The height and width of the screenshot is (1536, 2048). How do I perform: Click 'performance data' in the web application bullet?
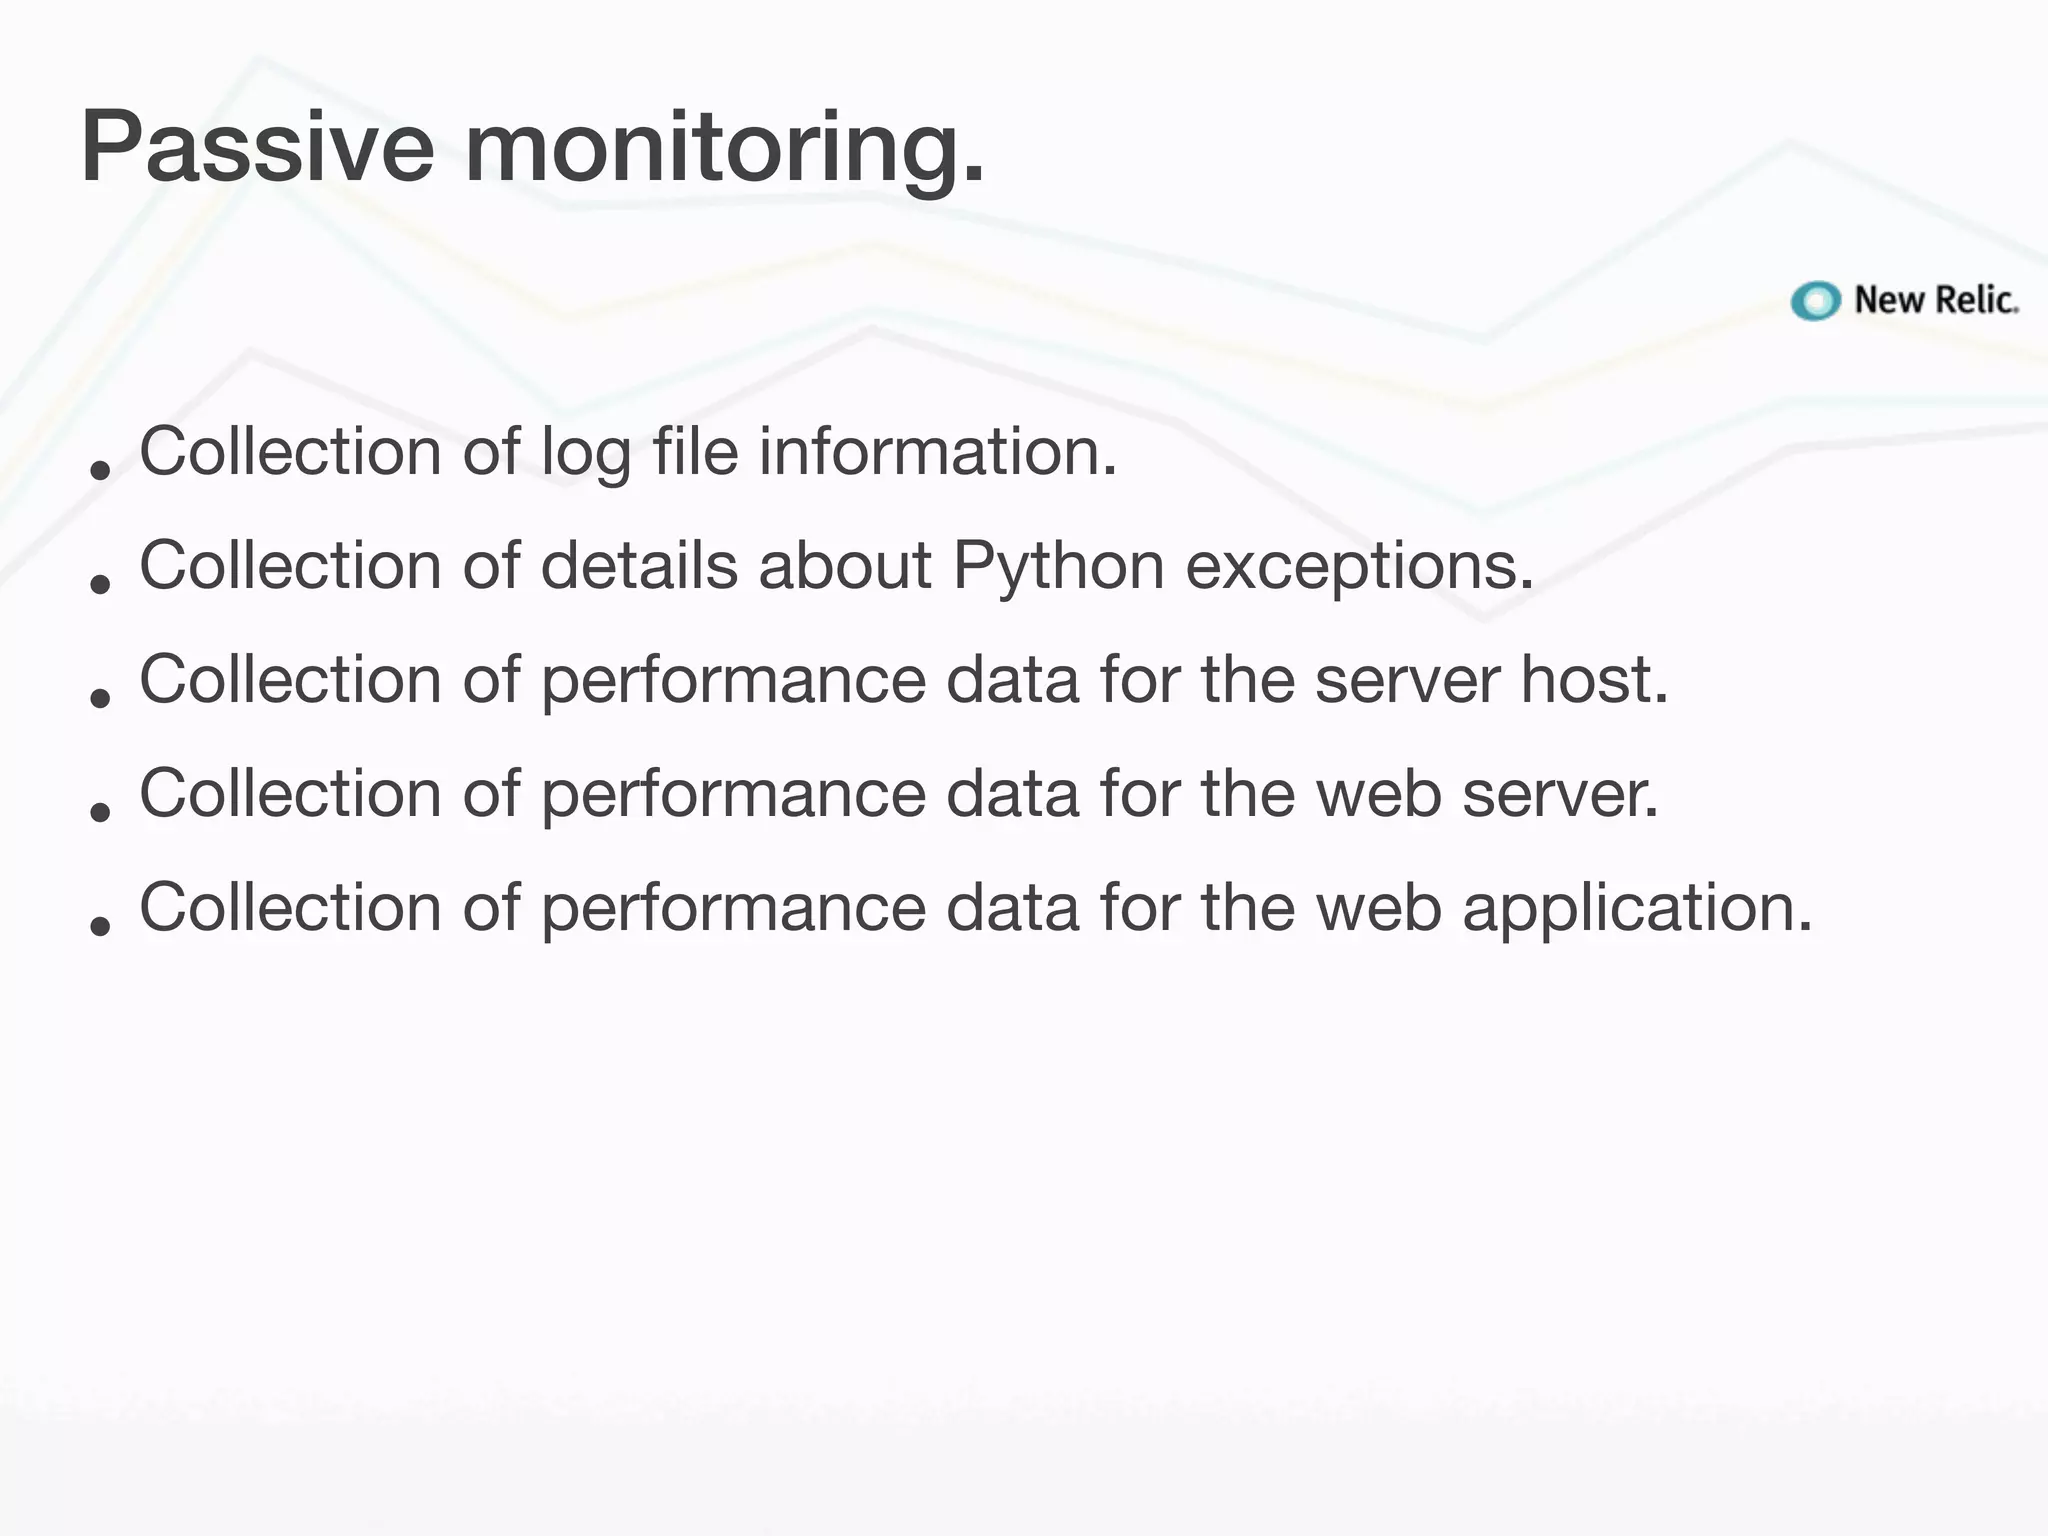[810, 910]
